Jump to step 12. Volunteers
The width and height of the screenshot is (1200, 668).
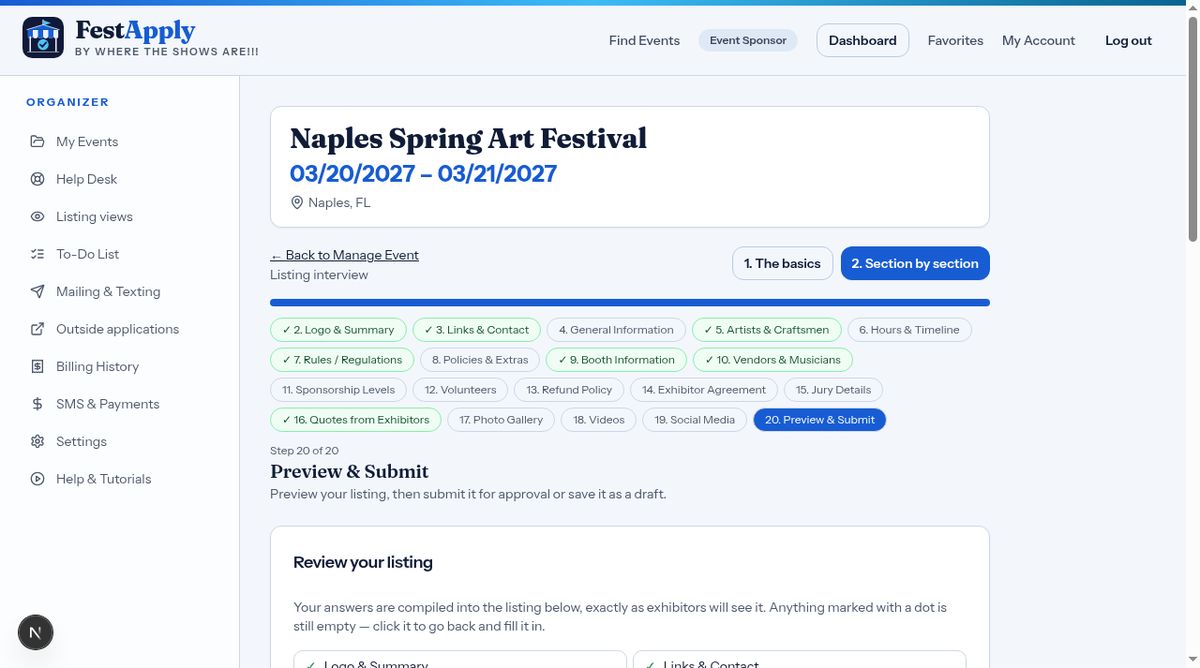(460, 390)
